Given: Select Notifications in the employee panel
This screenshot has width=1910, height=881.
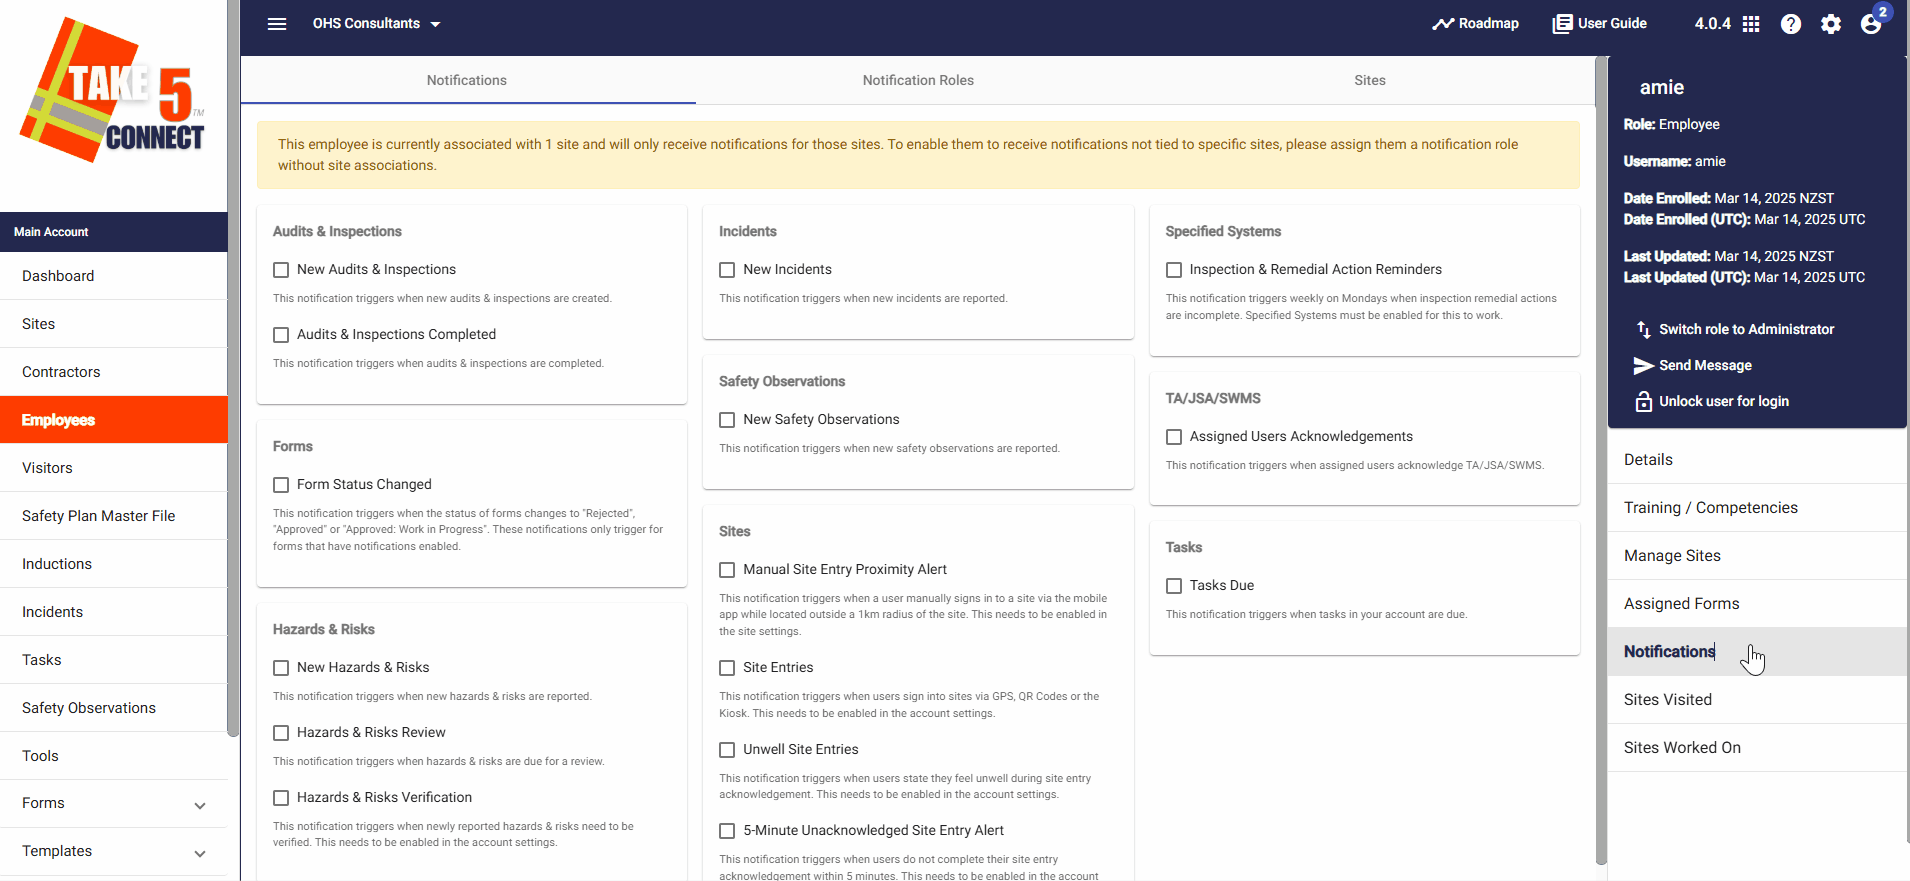Looking at the screenshot, I should pos(1757,652).
